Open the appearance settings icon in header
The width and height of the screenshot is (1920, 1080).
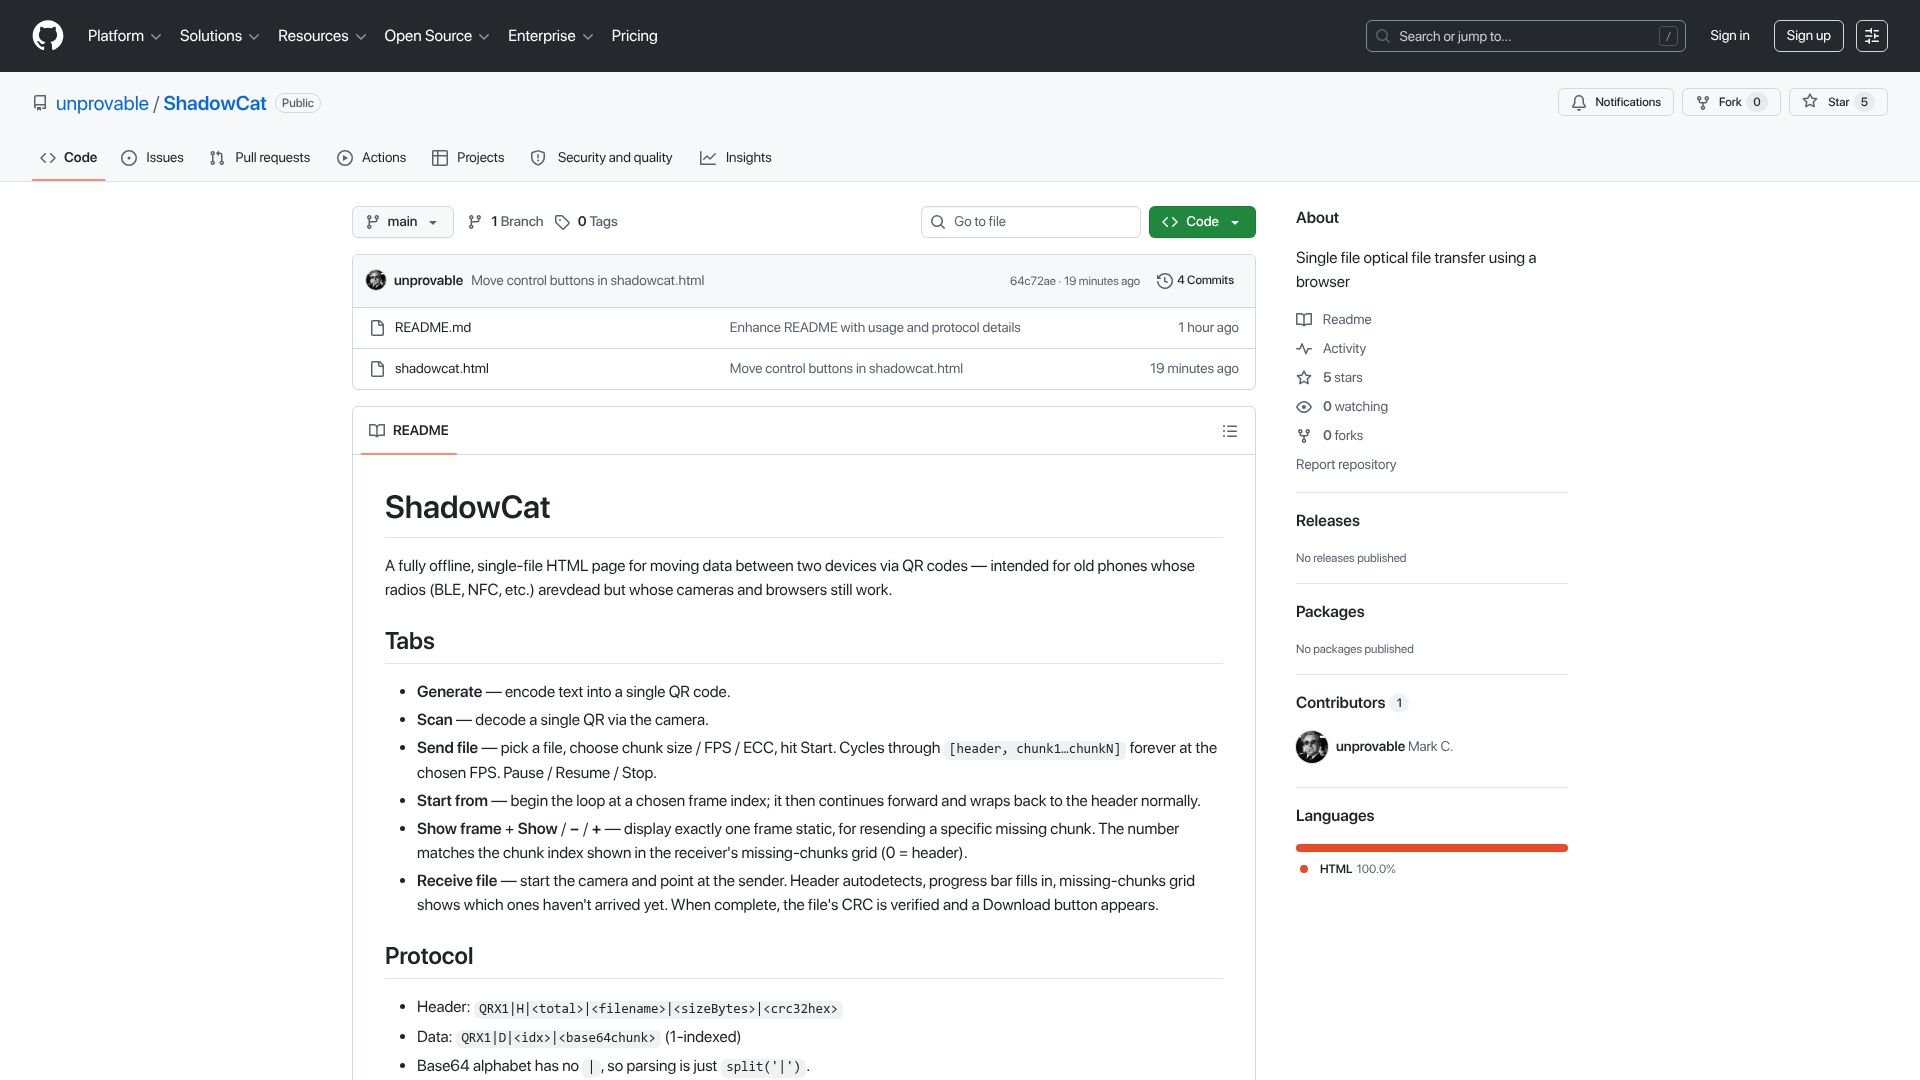1872,36
